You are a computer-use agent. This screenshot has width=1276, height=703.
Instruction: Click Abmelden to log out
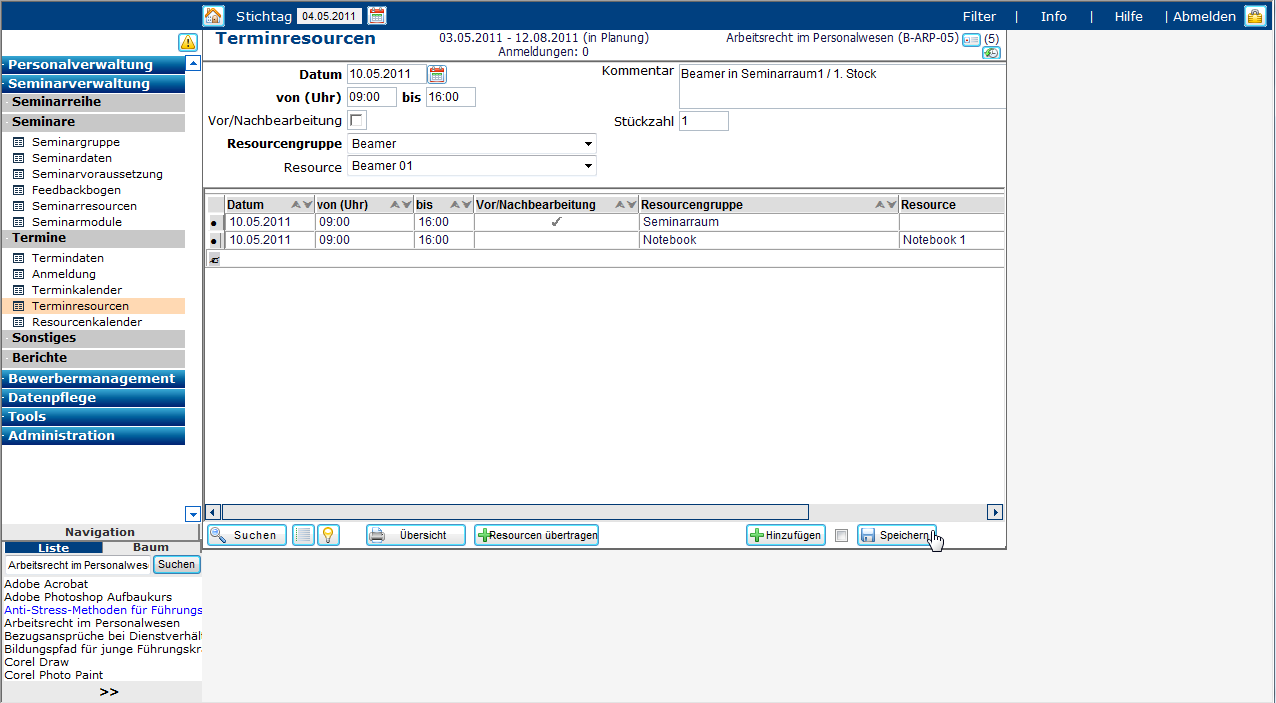1204,16
